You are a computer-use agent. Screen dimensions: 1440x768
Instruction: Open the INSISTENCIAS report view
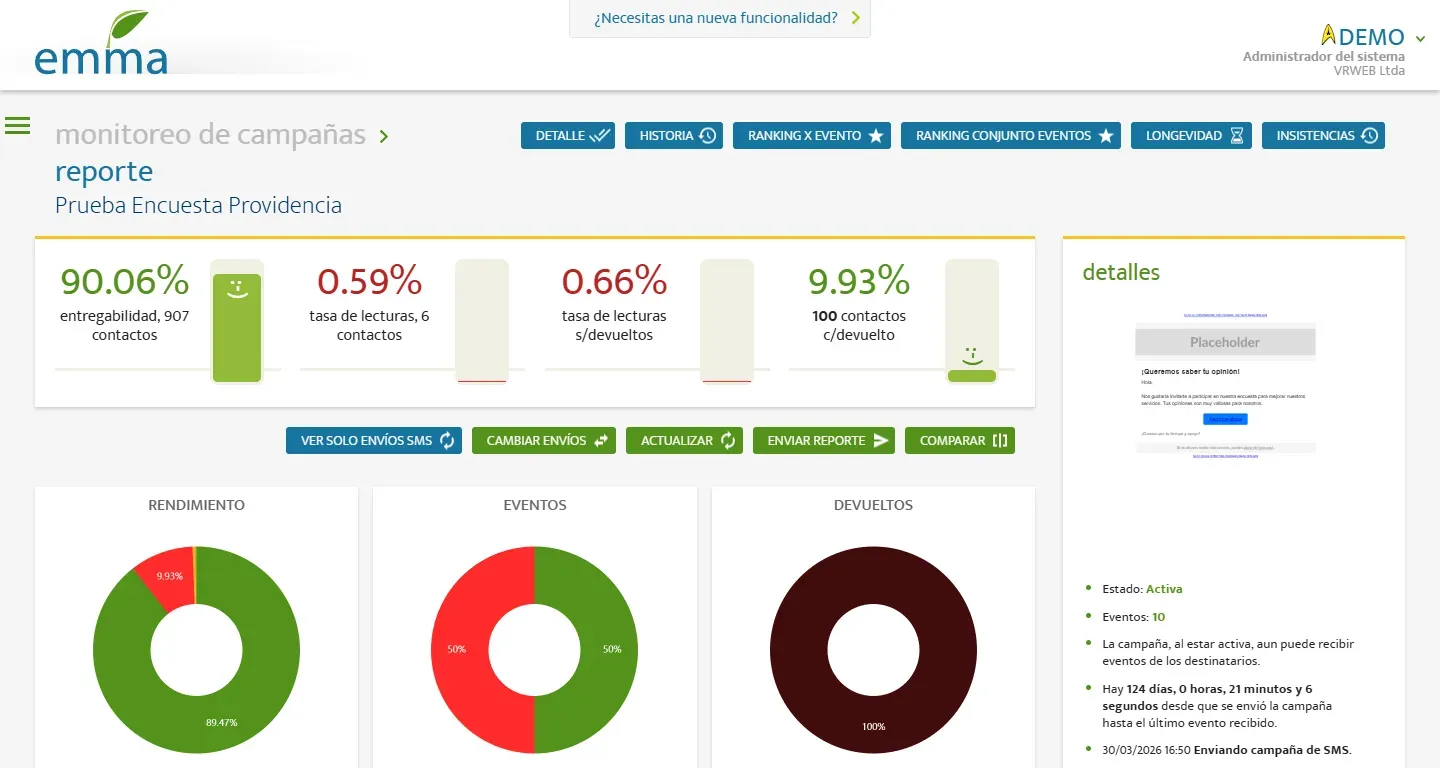pos(1323,136)
